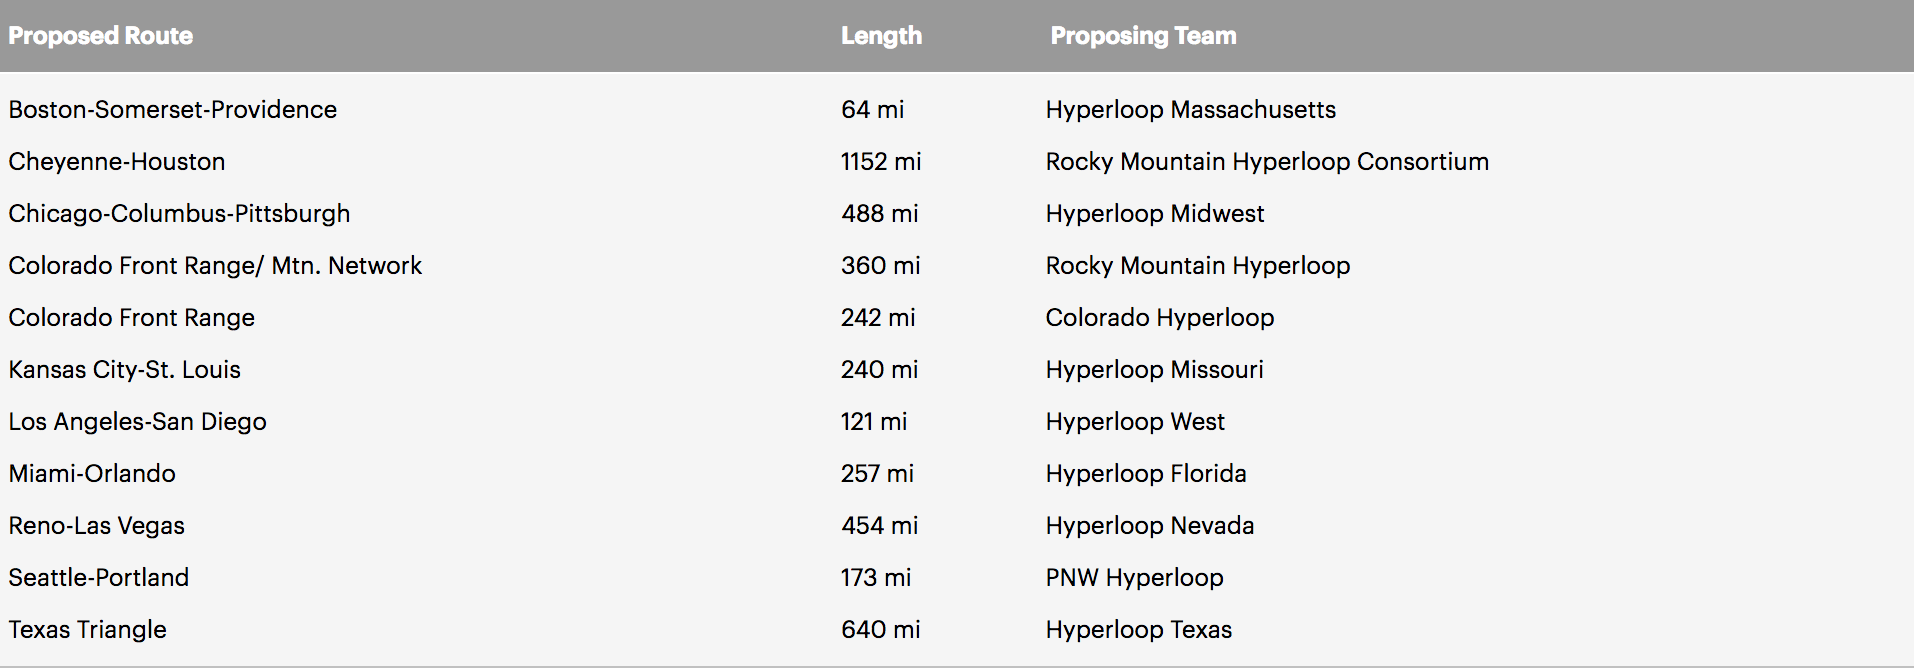Click the Proposing Team column header

tap(1143, 36)
